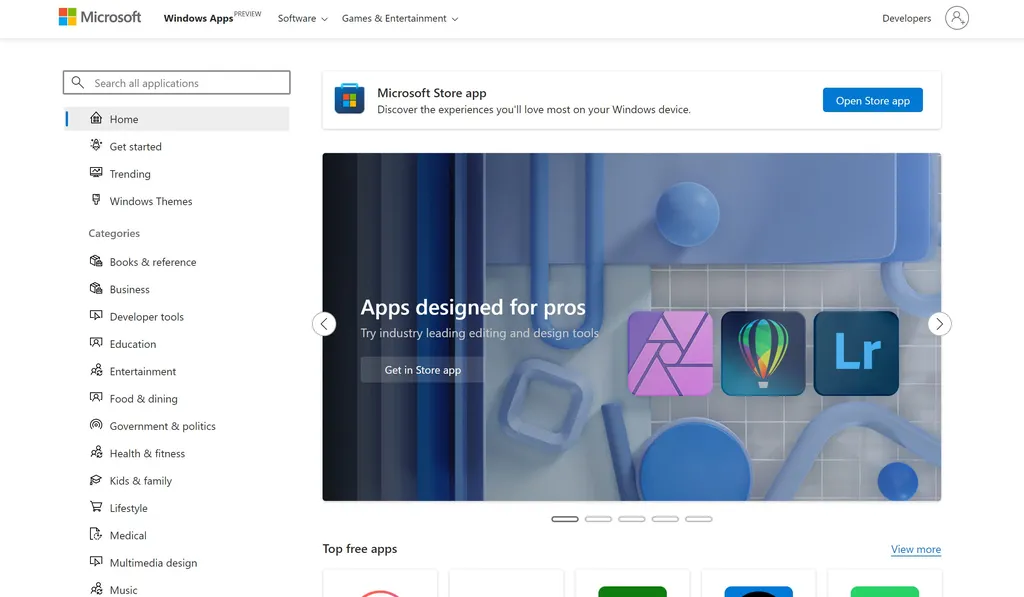Click the CorelDRAW balloon app icon
This screenshot has width=1024, height=597.
coord(763,353)
